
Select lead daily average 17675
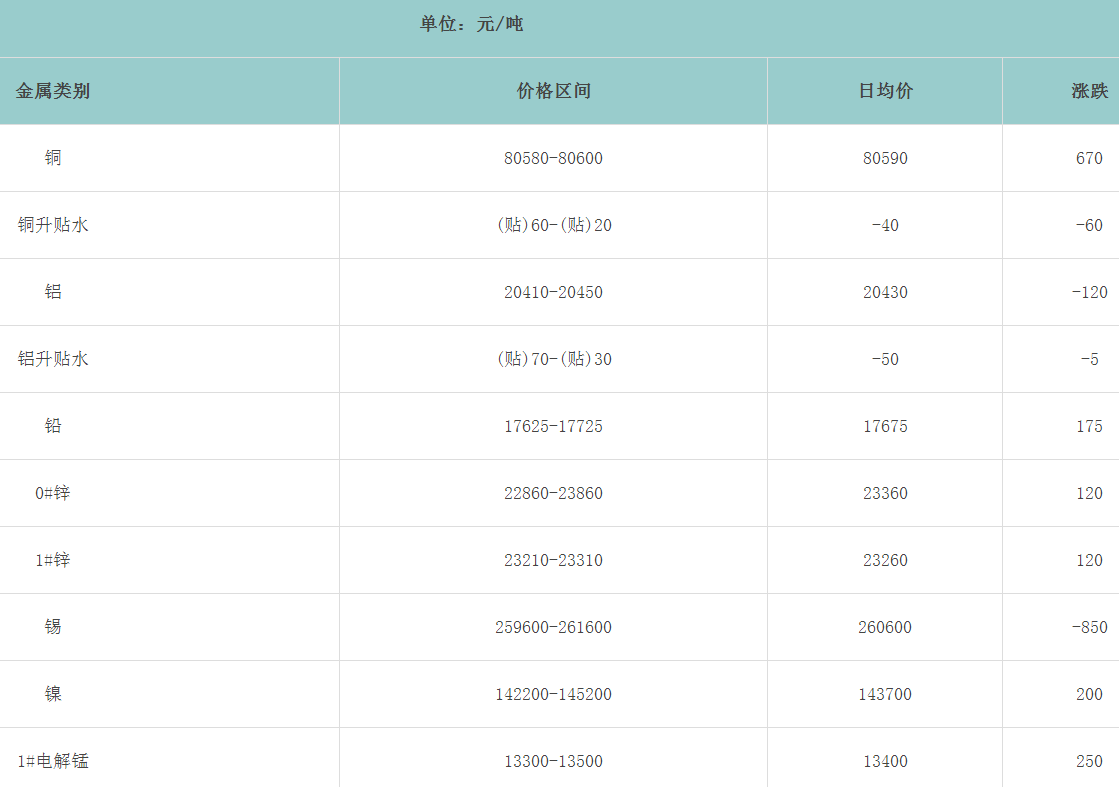click(x=885, y=426)
